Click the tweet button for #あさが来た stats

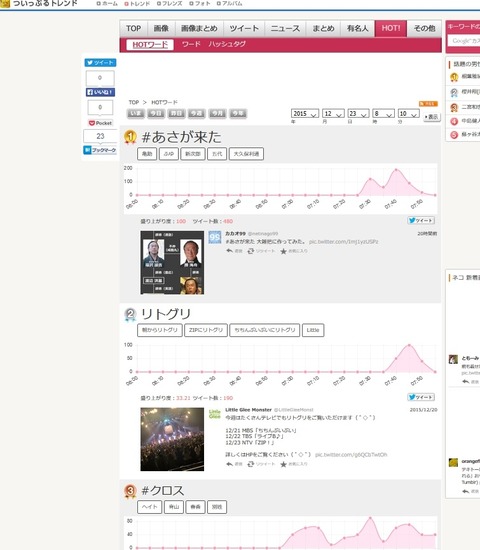(x=421, y=220)
